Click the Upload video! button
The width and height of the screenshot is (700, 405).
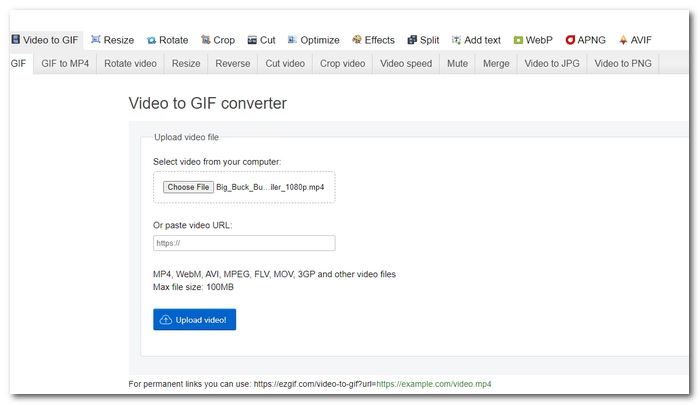pos(195,320)
